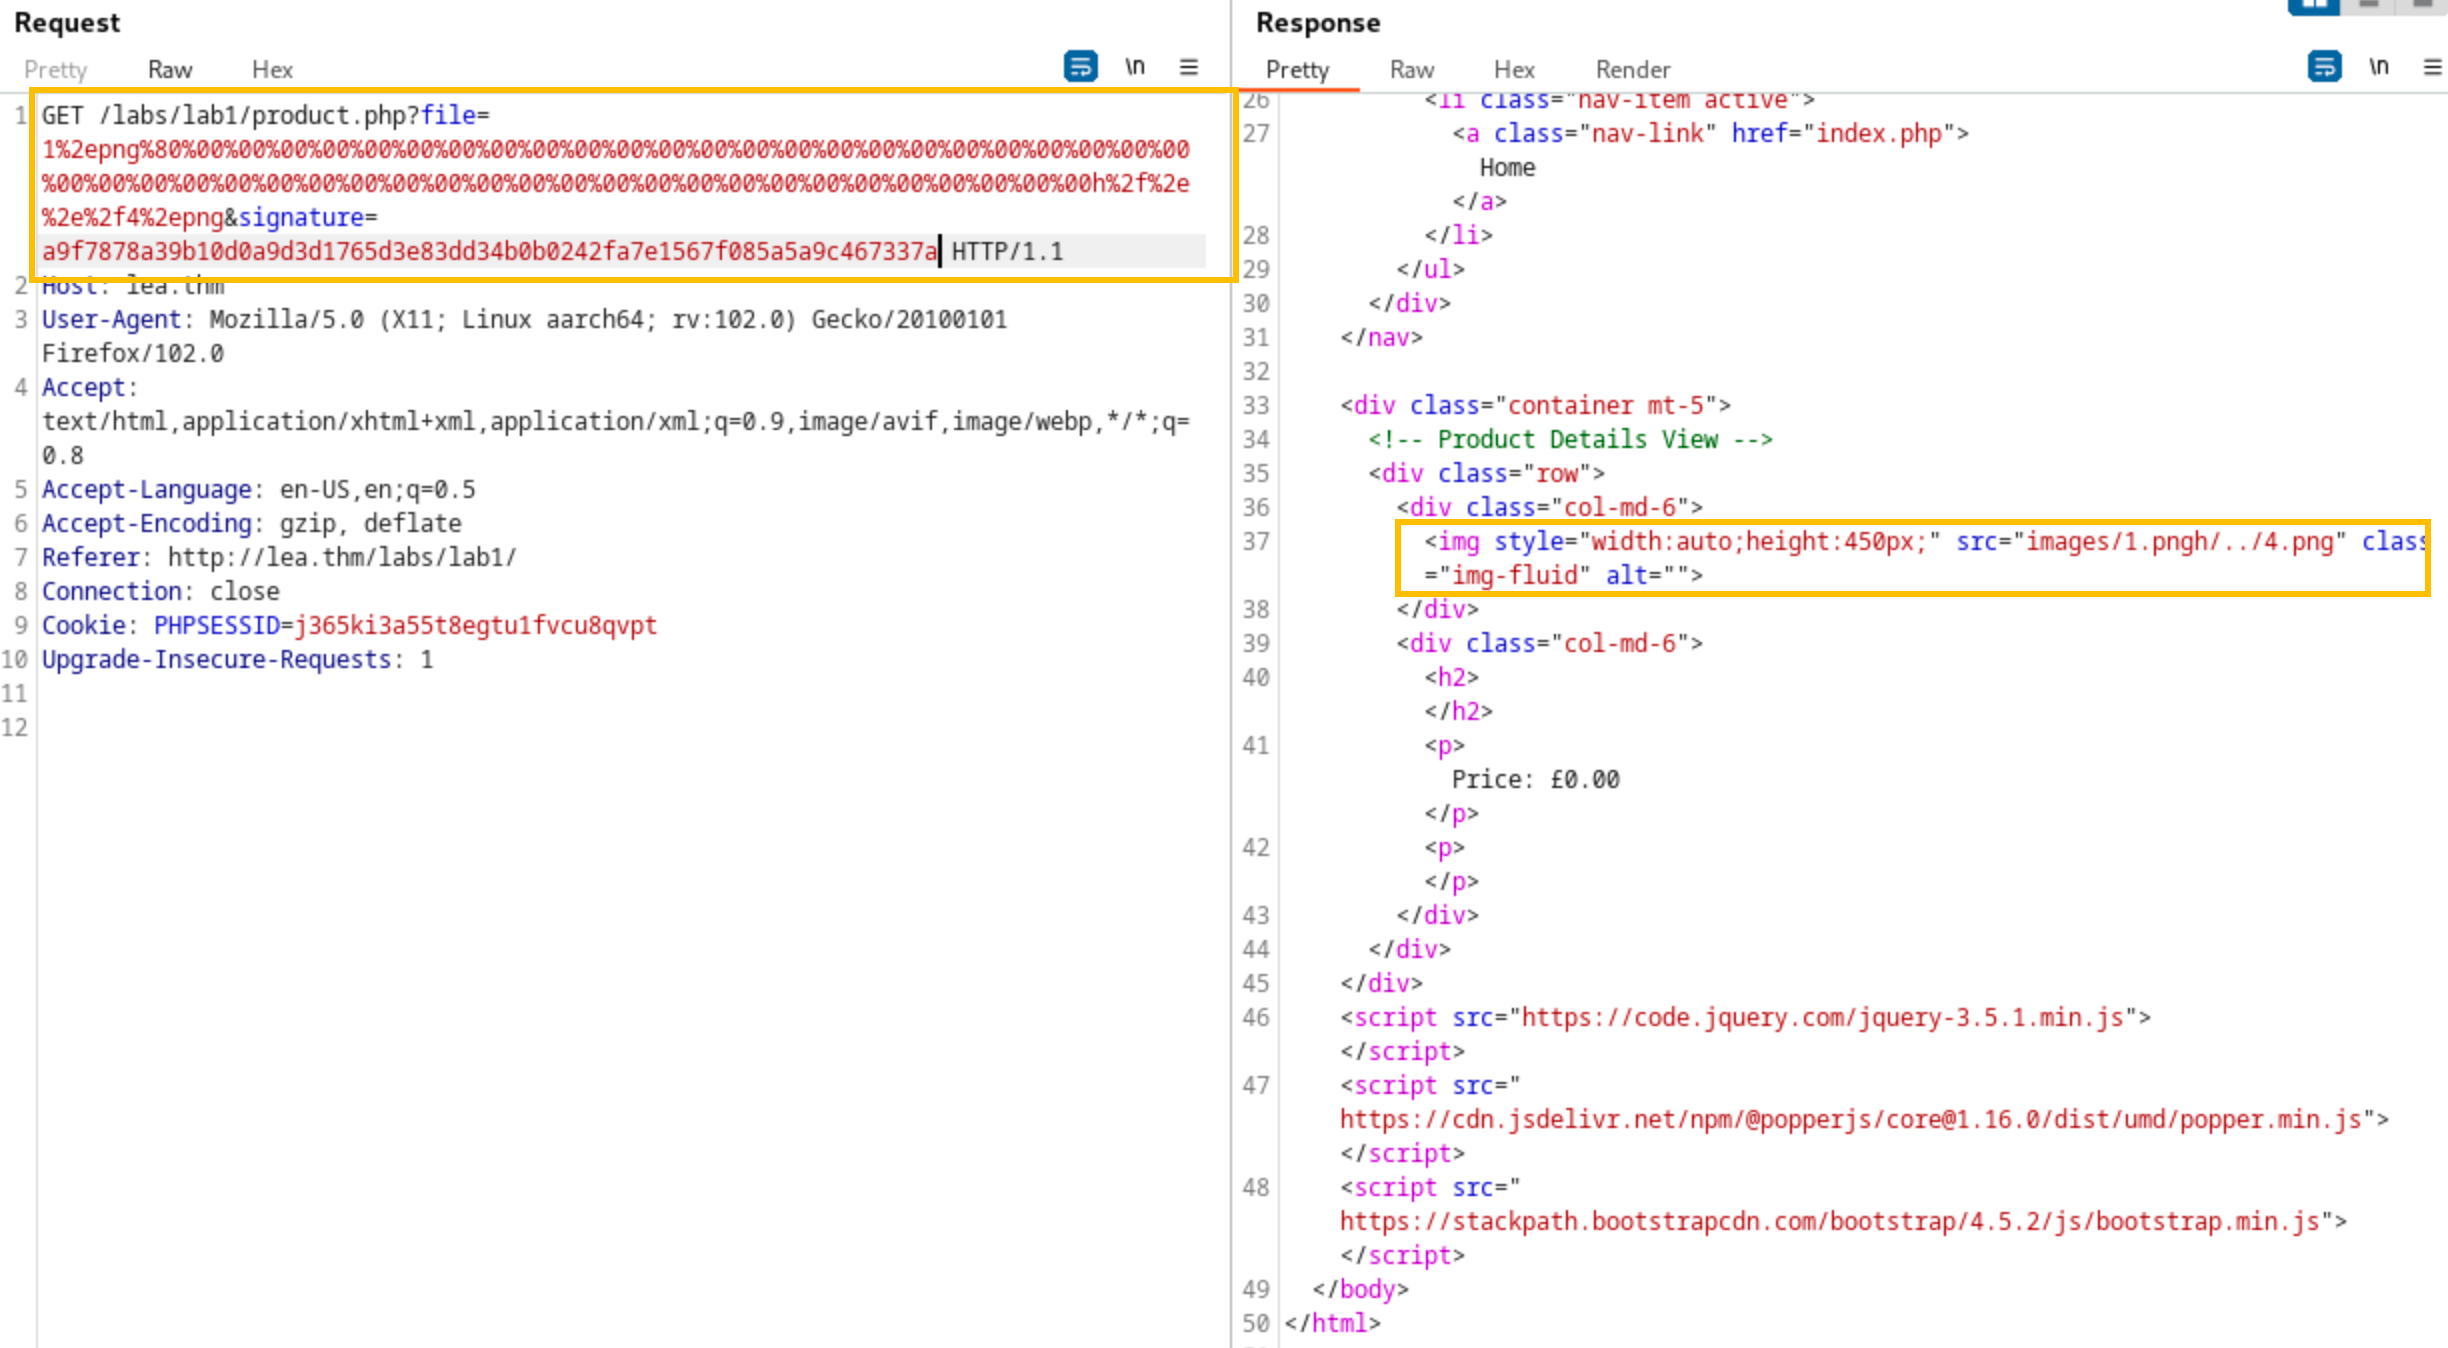Select the Request Pretty tab
This screenshot has height=1348, width=2448.
pos(56,69)
